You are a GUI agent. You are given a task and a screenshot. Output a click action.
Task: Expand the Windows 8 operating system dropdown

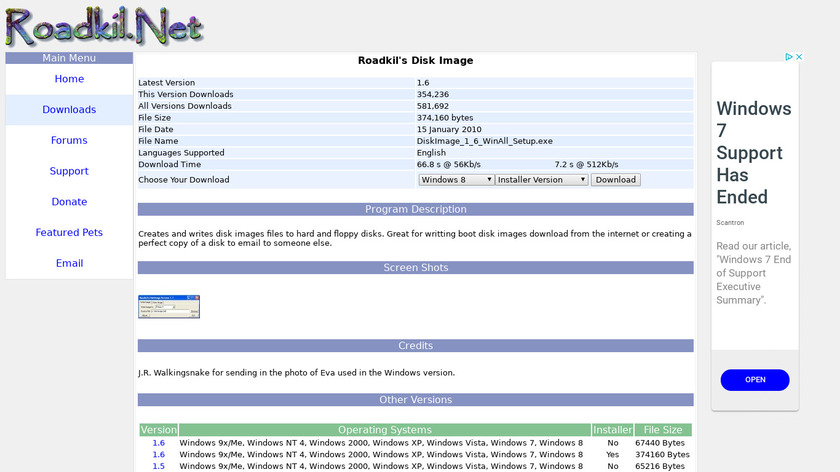coord(456,180)
